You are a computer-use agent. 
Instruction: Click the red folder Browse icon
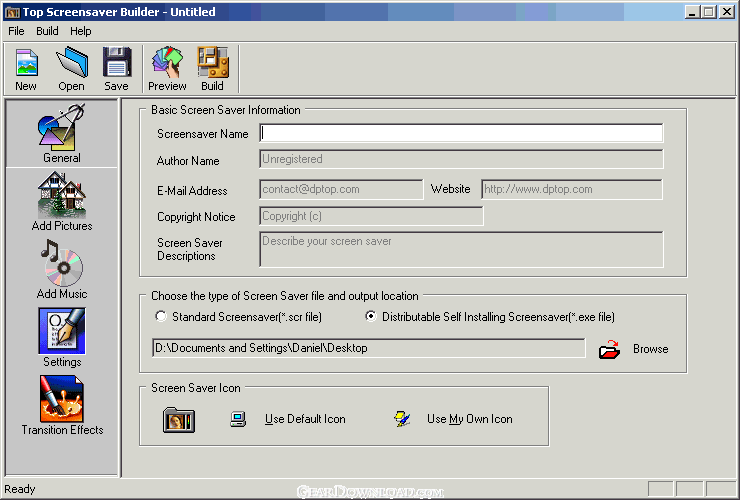pos(609,349)
